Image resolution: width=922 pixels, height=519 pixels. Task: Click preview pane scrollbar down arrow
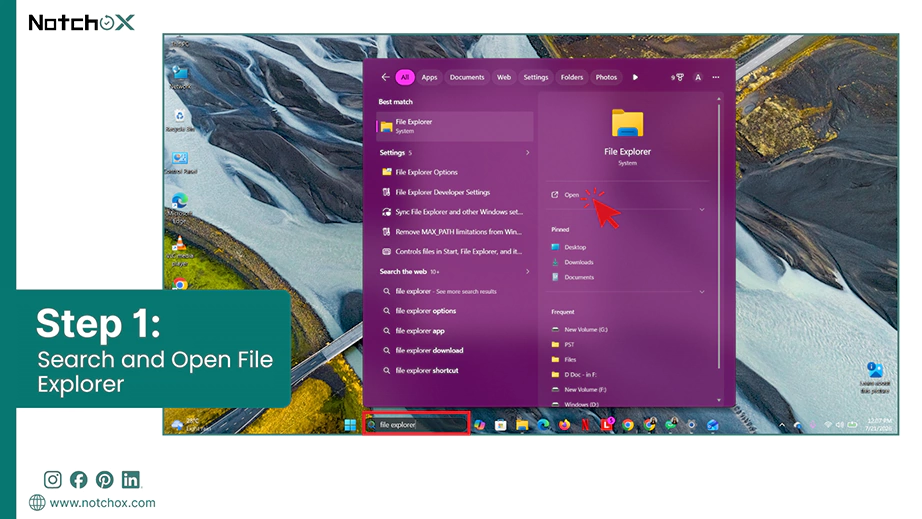coord(719,400)
